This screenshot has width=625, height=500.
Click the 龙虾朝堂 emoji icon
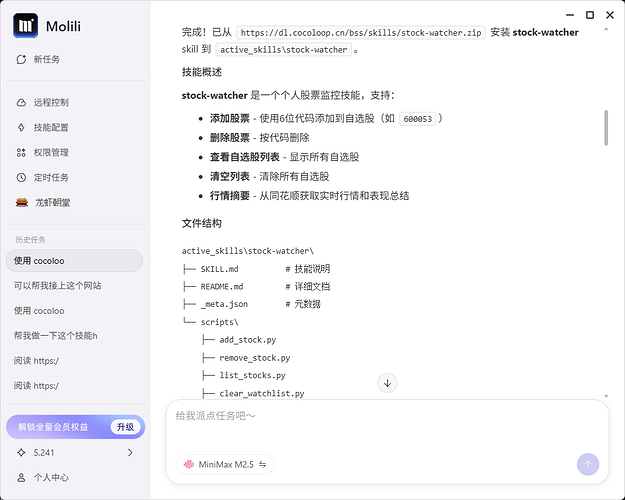pyautogui.click(x=22, y=203)
